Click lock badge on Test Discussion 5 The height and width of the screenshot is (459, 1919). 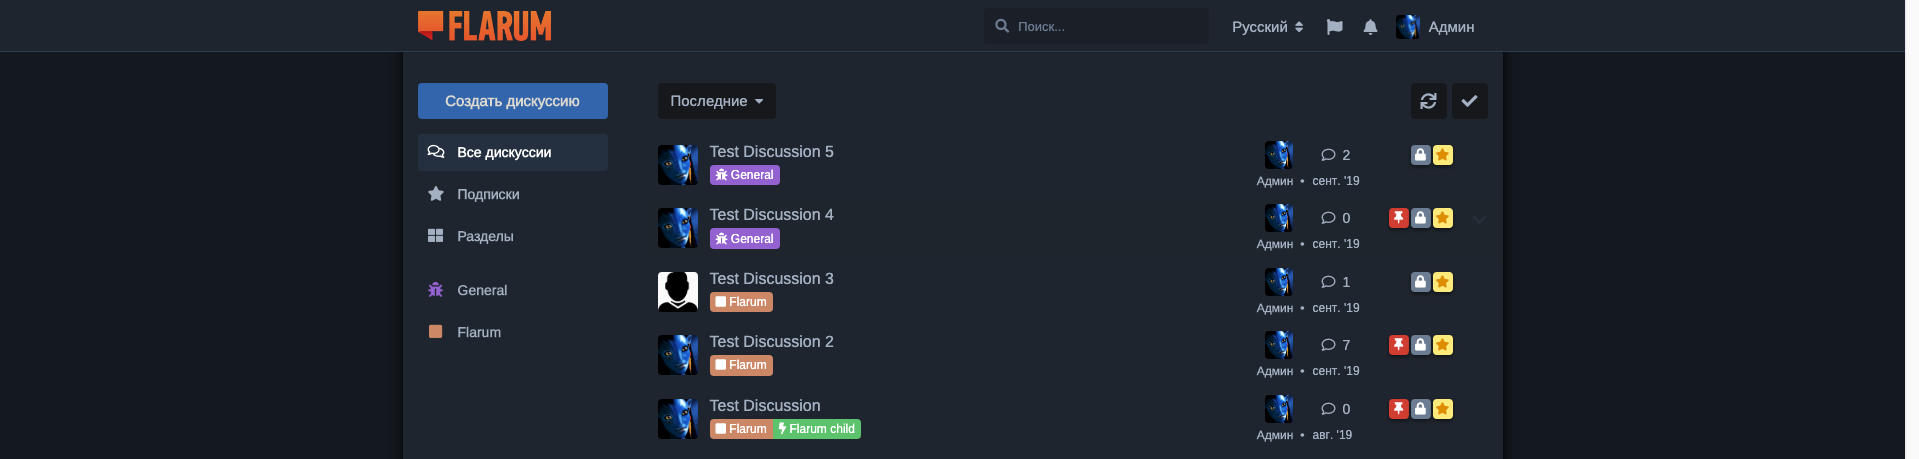click(x=1420, y=155)
